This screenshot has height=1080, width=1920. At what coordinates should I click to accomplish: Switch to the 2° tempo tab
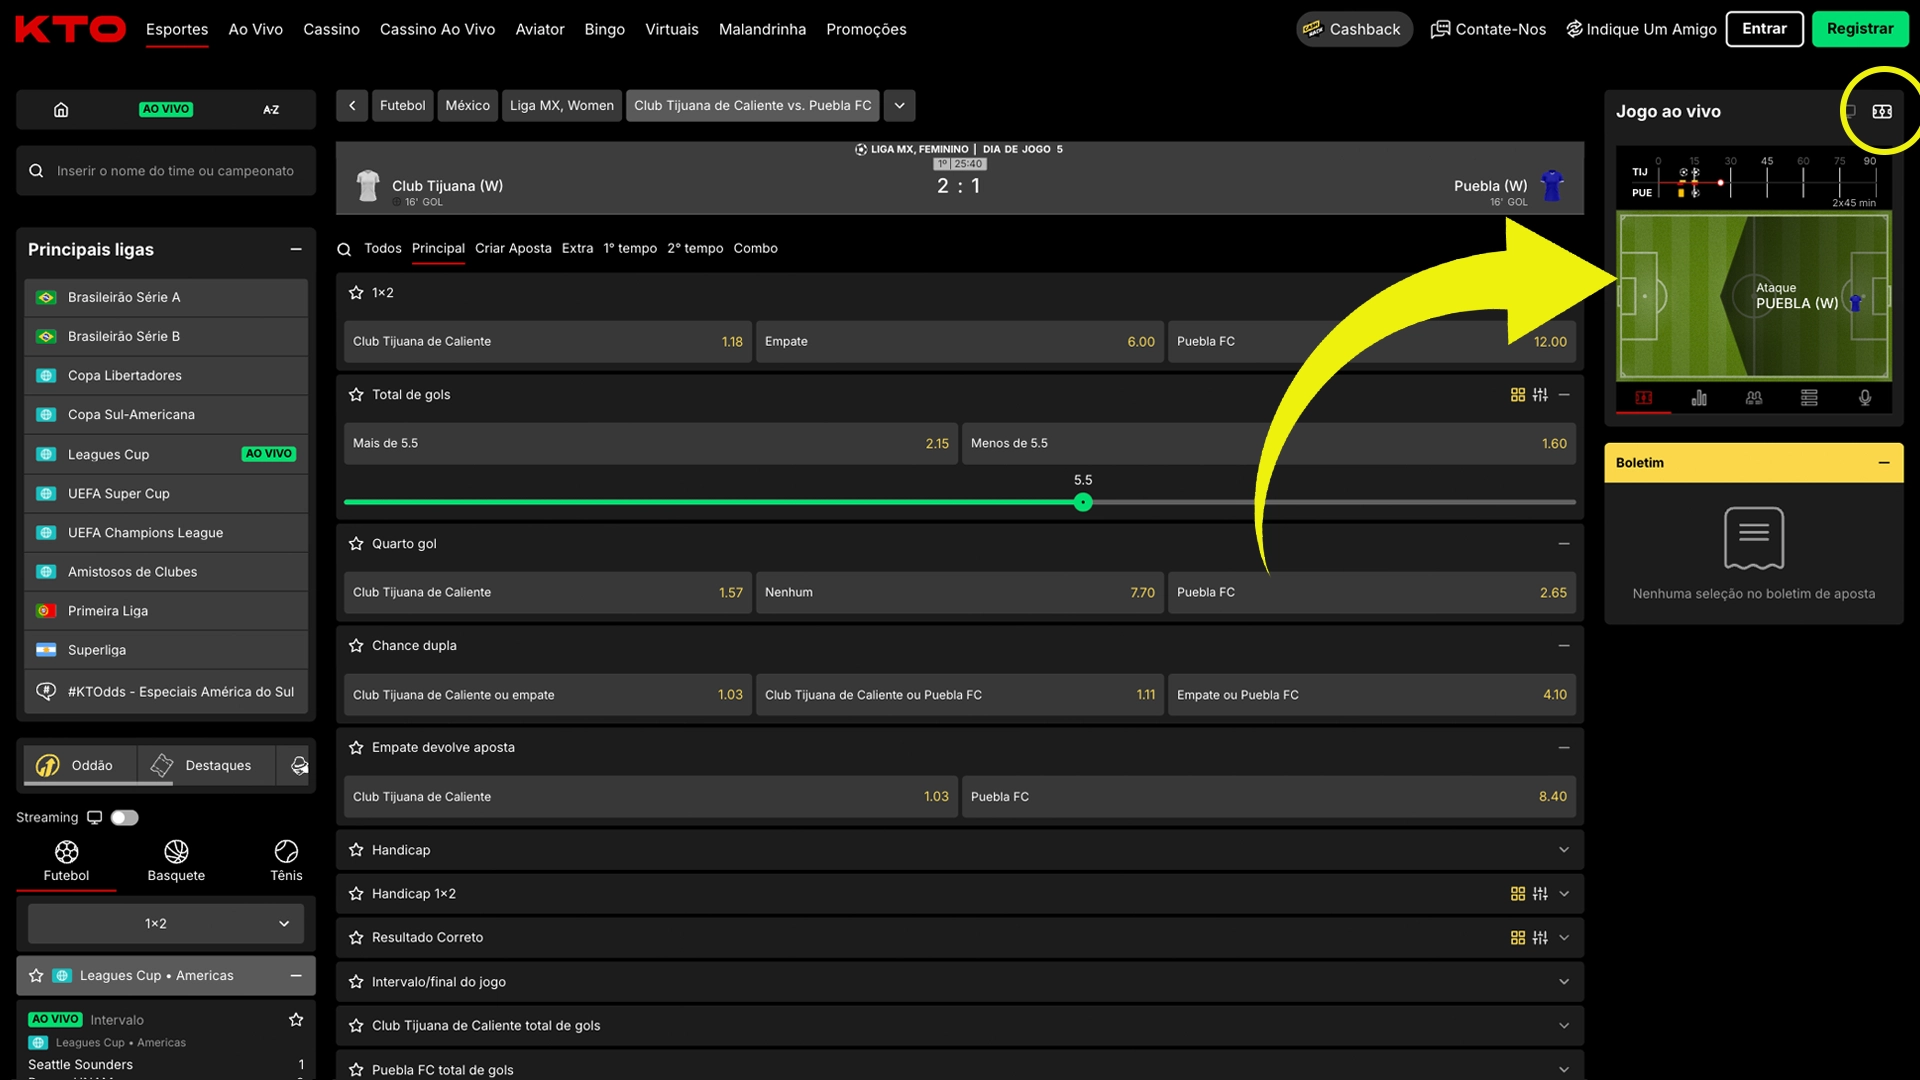click(695, 249)
